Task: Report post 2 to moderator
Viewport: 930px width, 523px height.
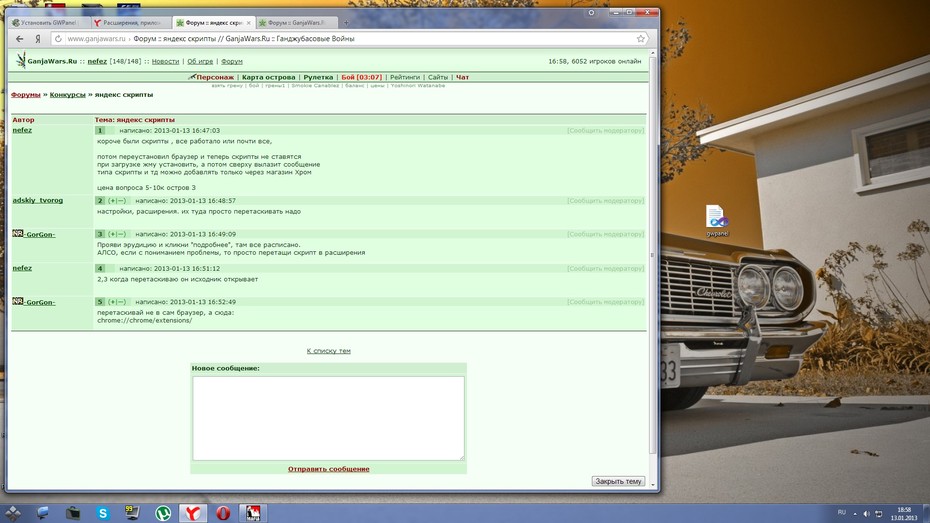Action: 605,200
